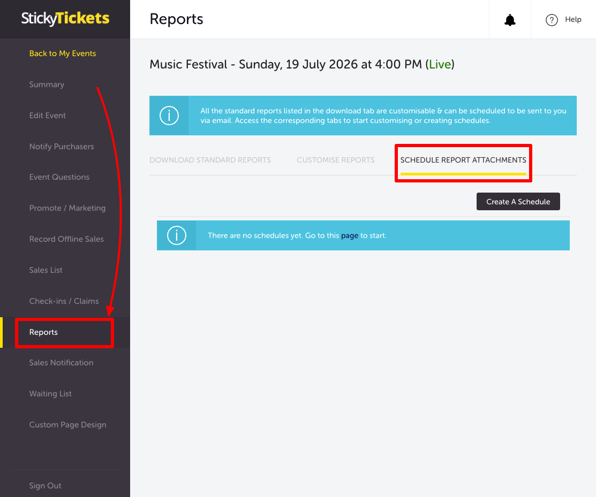This screenshot has height=497, width=596.
Task: Switch to Customise Reports tab
Action: click(336, 160)
